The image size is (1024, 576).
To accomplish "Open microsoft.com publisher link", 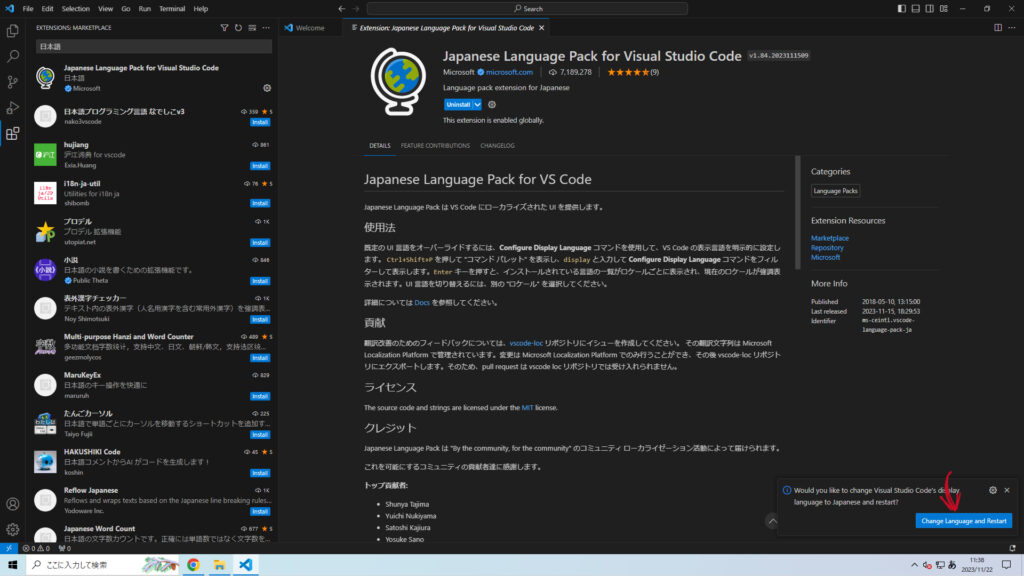I will pyautogui.click(x=509, y=72).
